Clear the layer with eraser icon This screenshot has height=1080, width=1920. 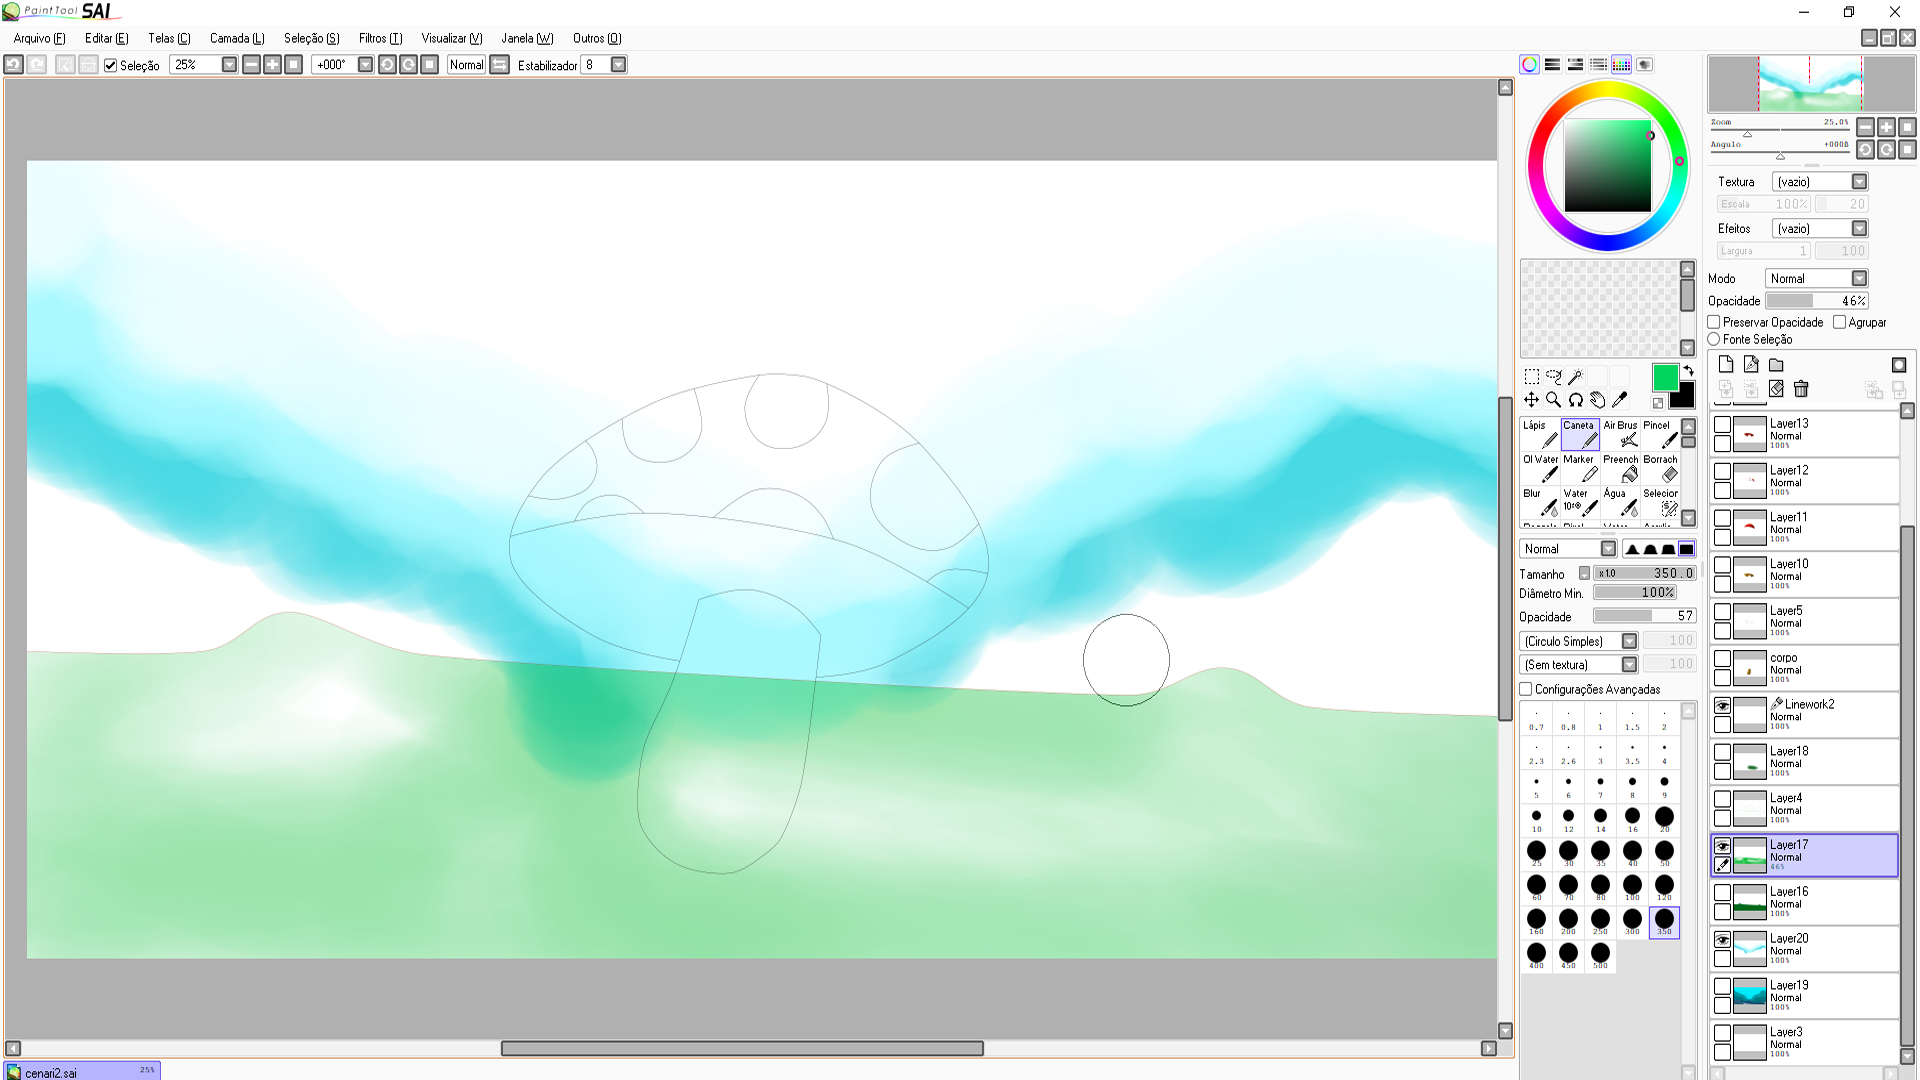pos(1776,389)
